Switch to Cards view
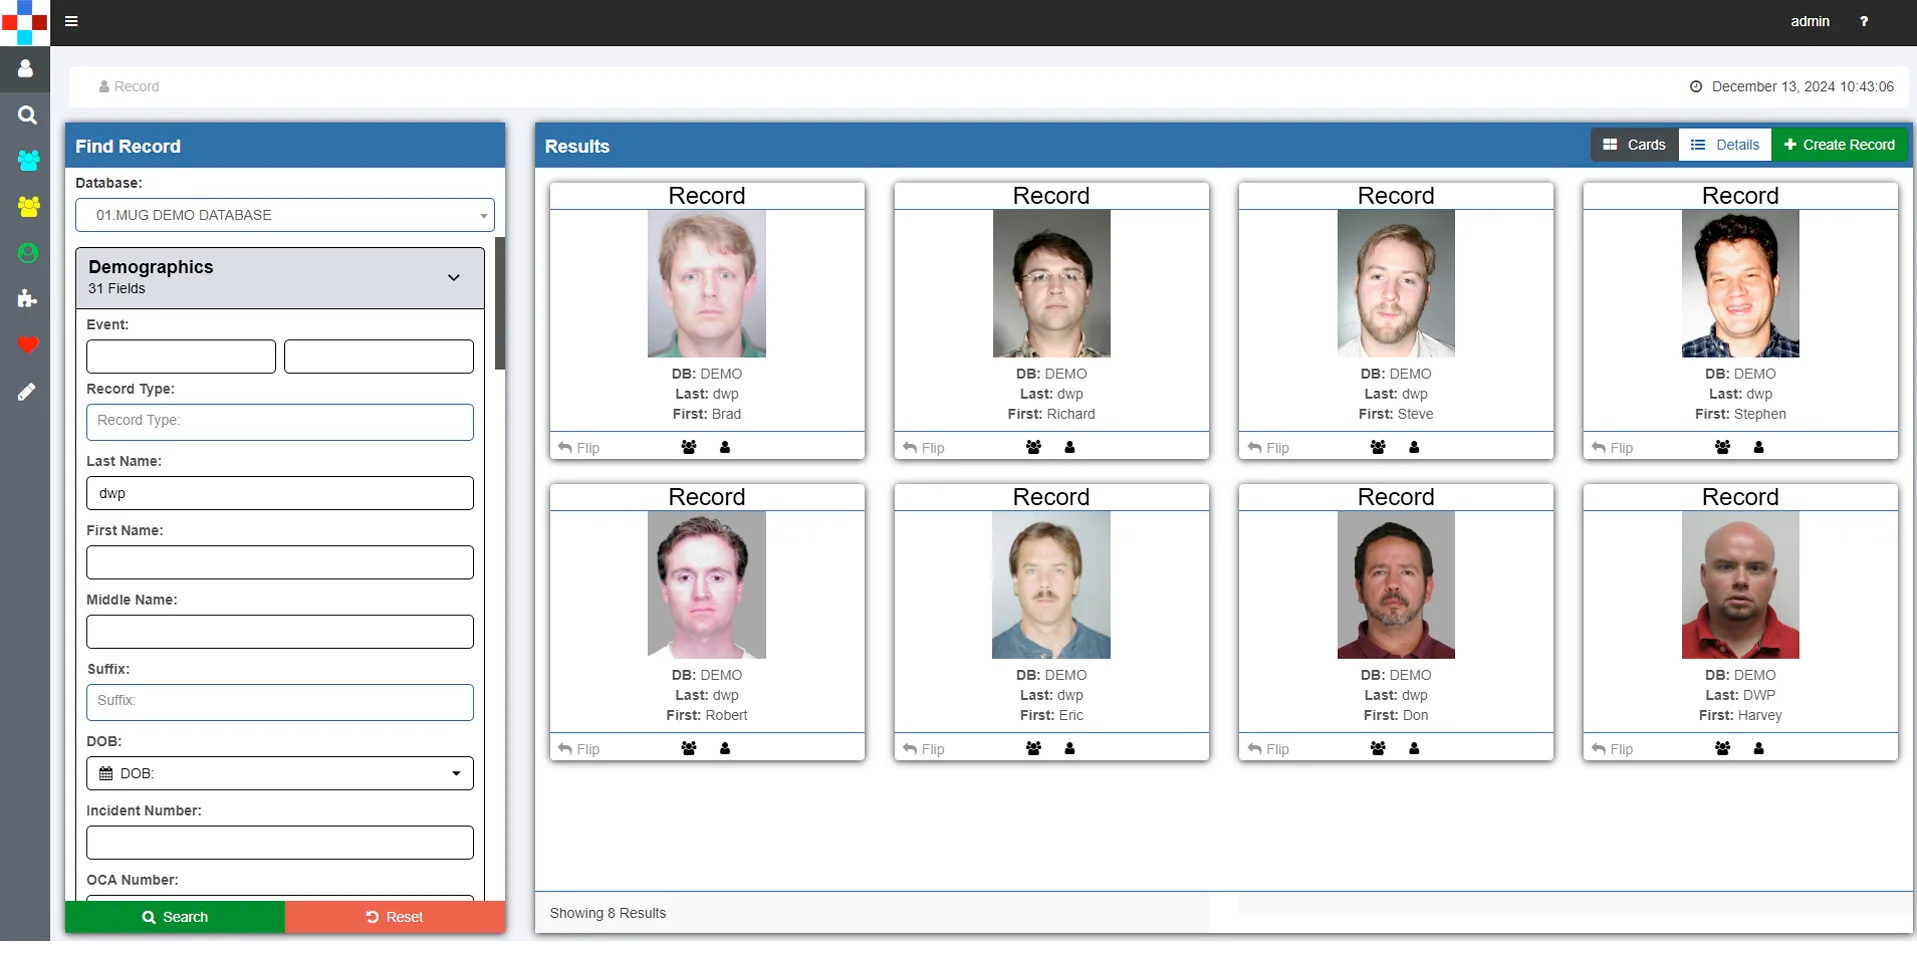Image resolution: width=1917 pixels, height=954 pixels. click(x=1634, y=145)
